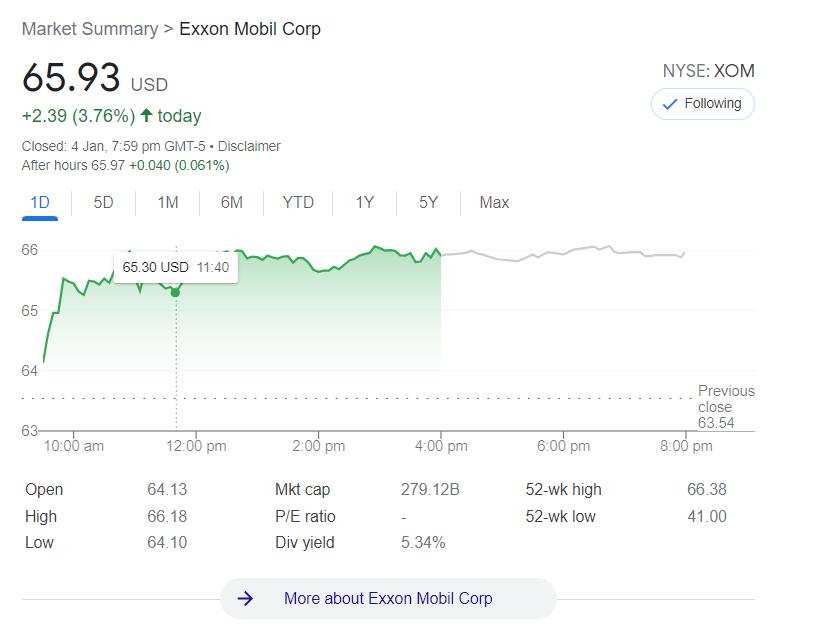
Task: Open the 6M chart view
Action: click(232, 202)
